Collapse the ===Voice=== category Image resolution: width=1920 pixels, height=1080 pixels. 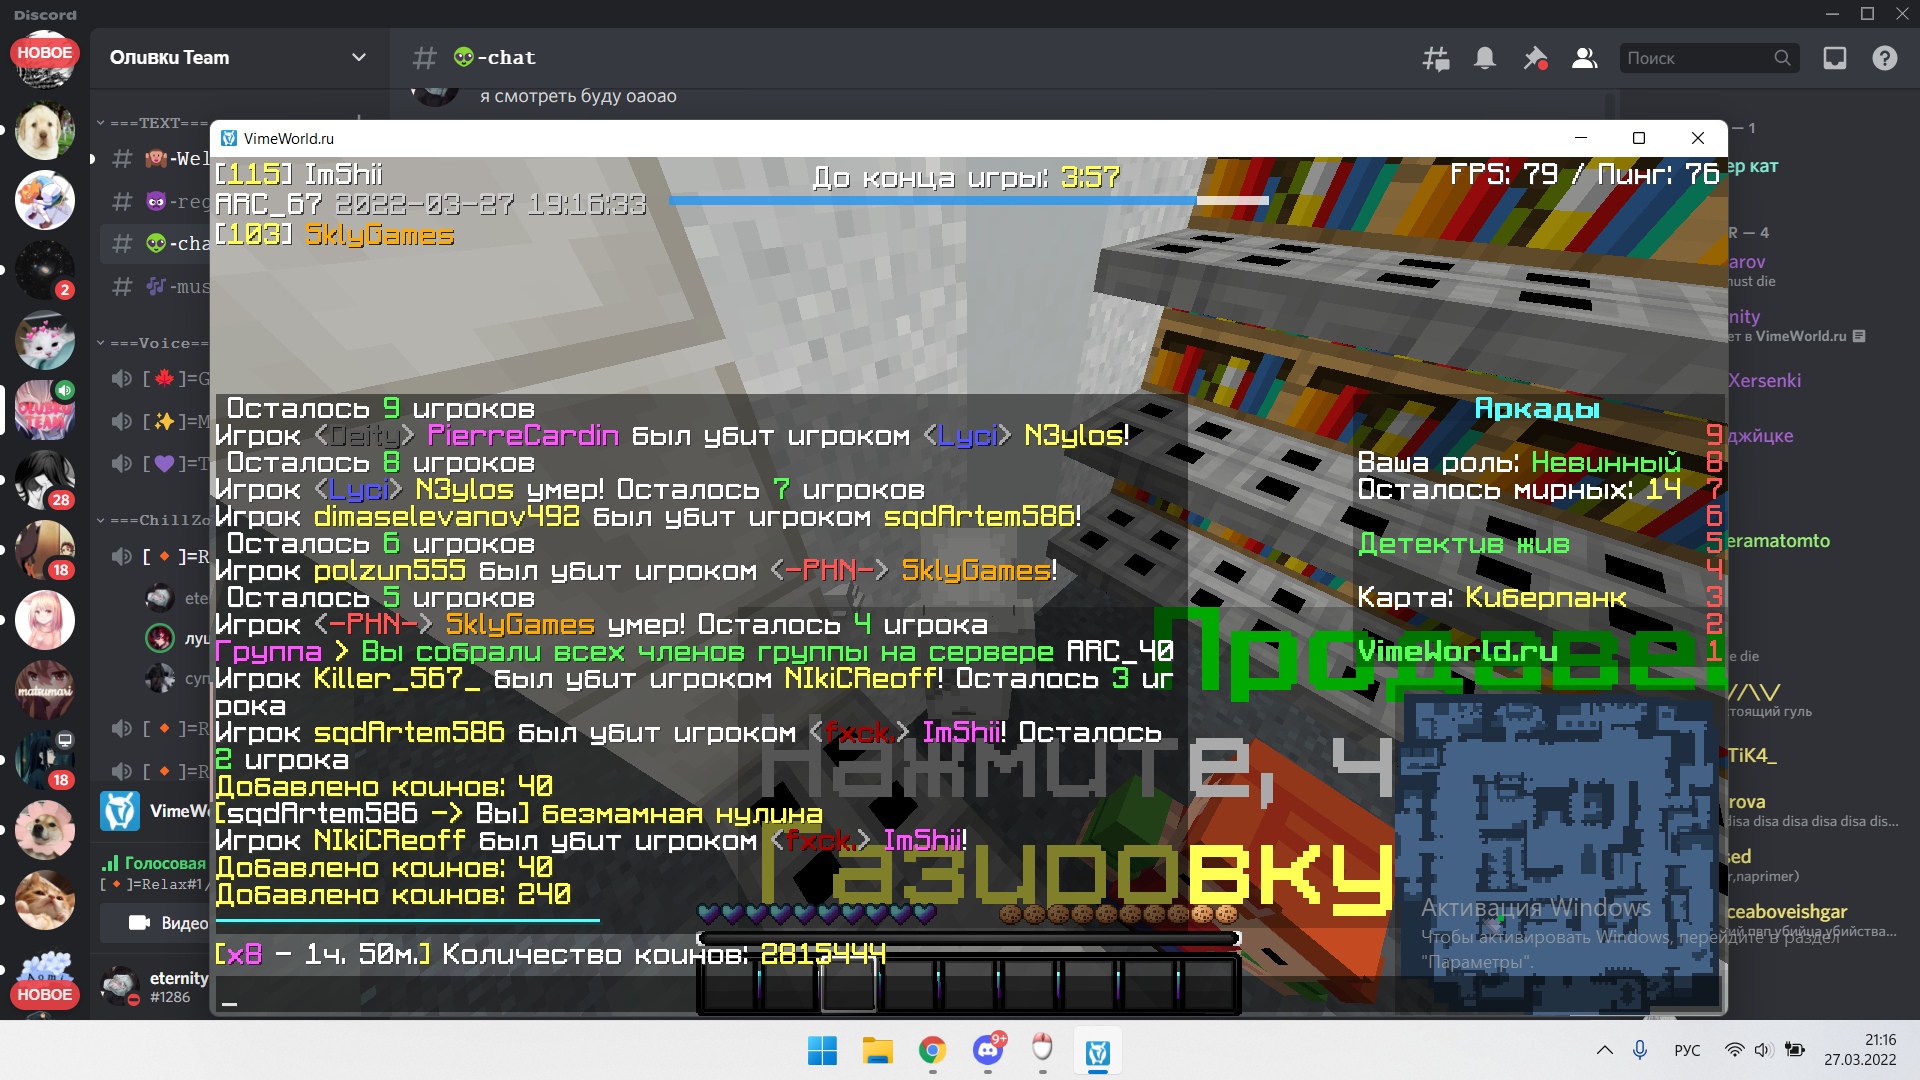pos(150,343)
